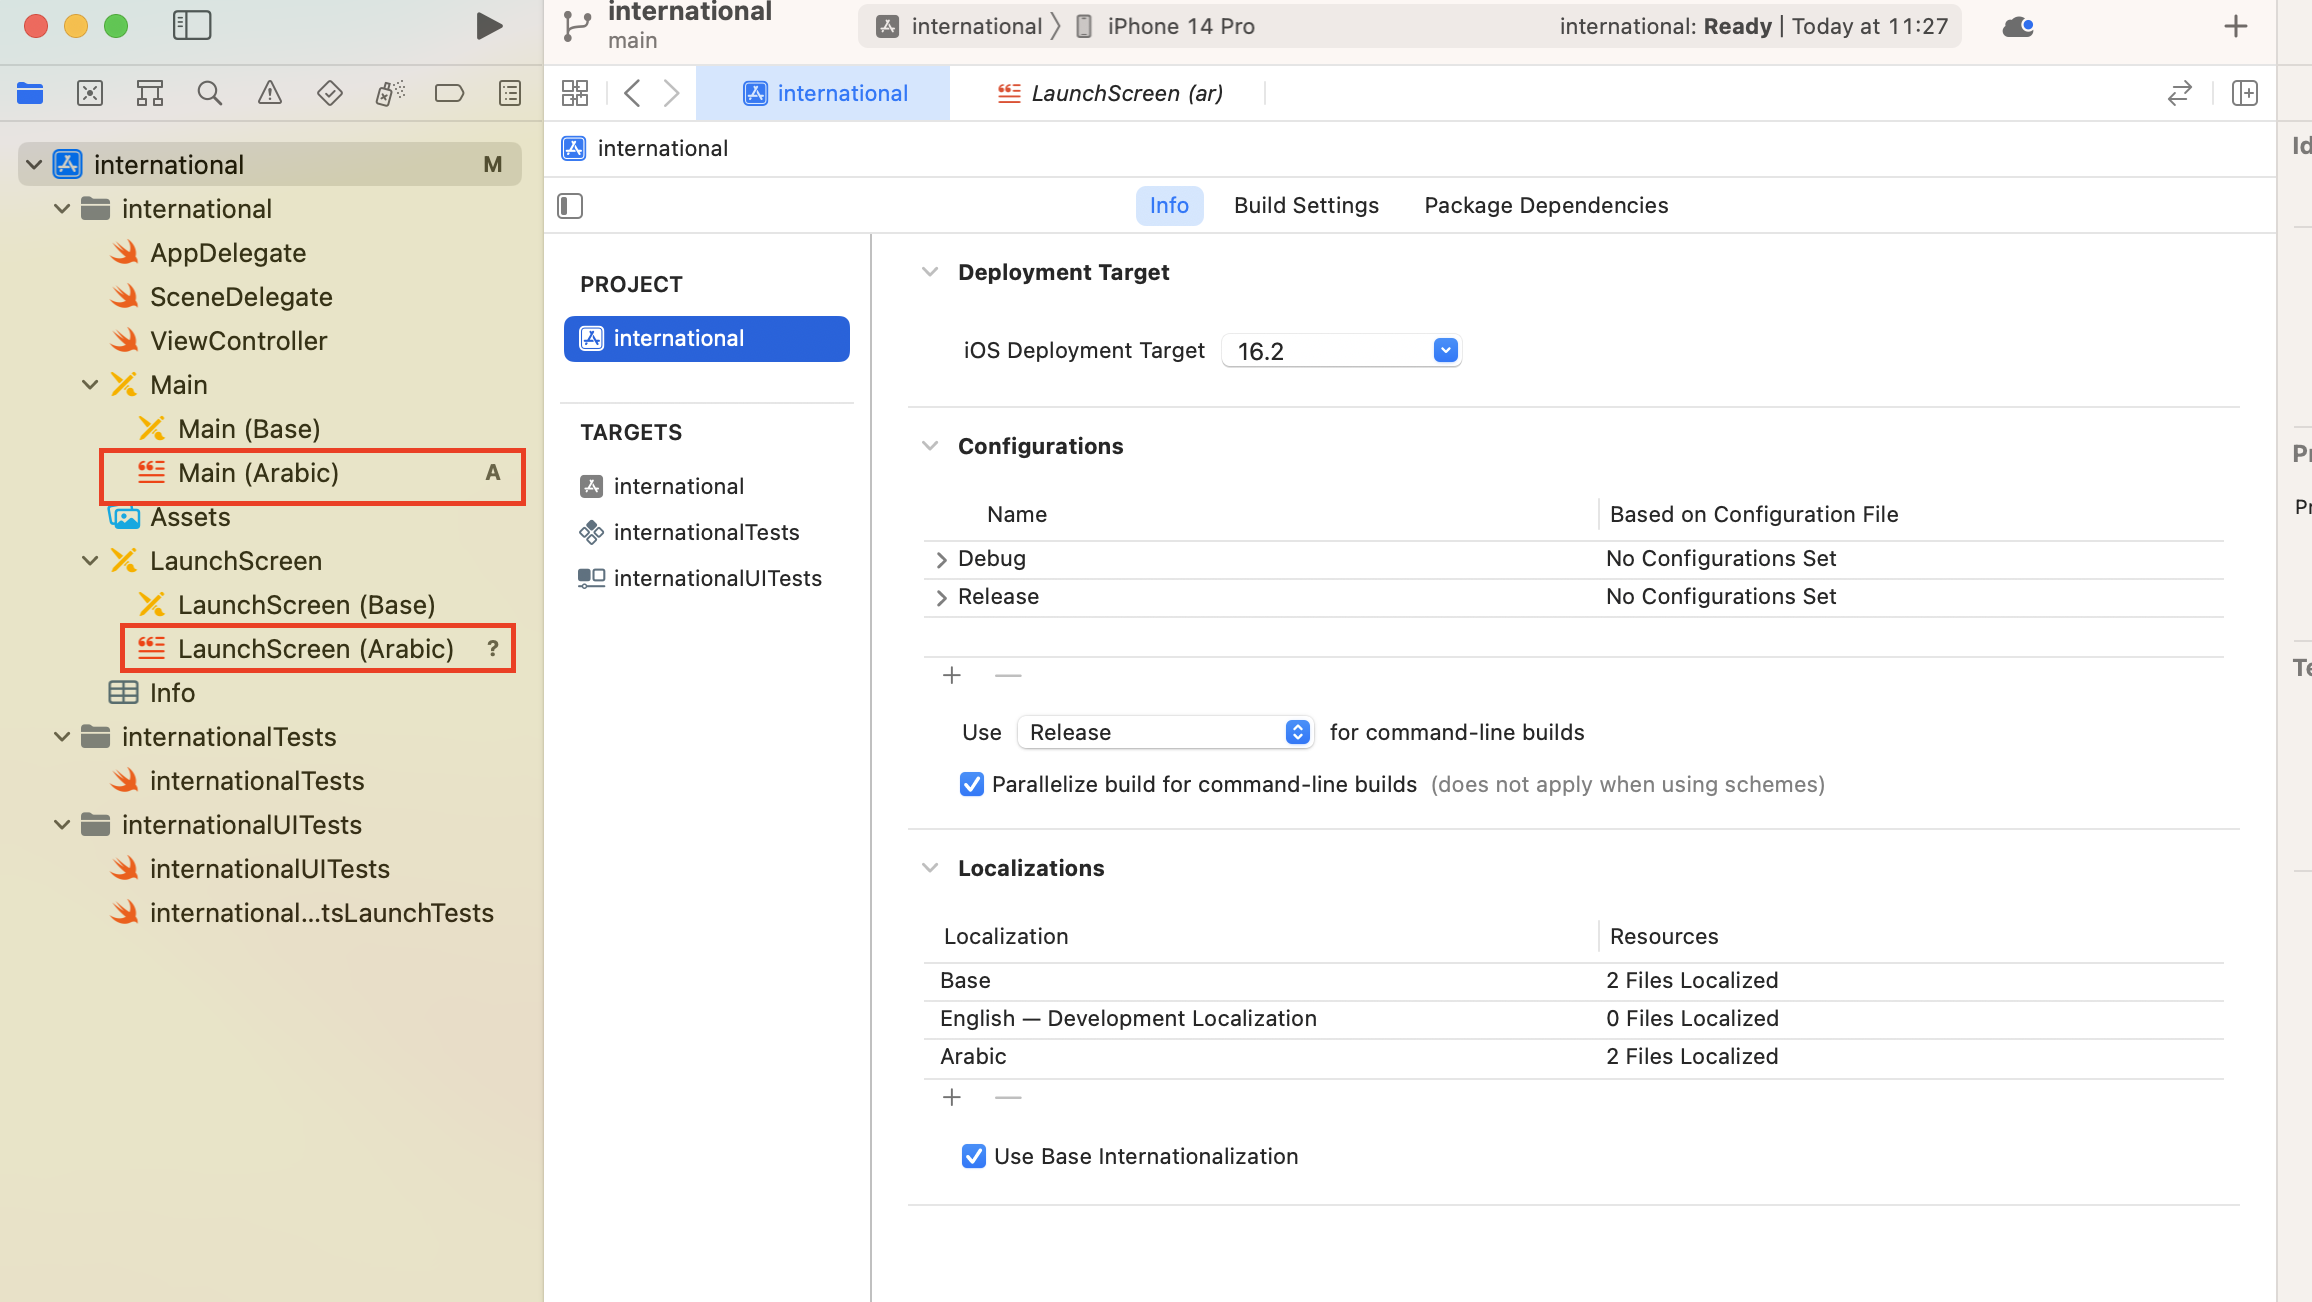Remove selected configuration with minus
Image resolution: width=2312 pixels, height=1302 pixels.
(x=1008, y=675)
